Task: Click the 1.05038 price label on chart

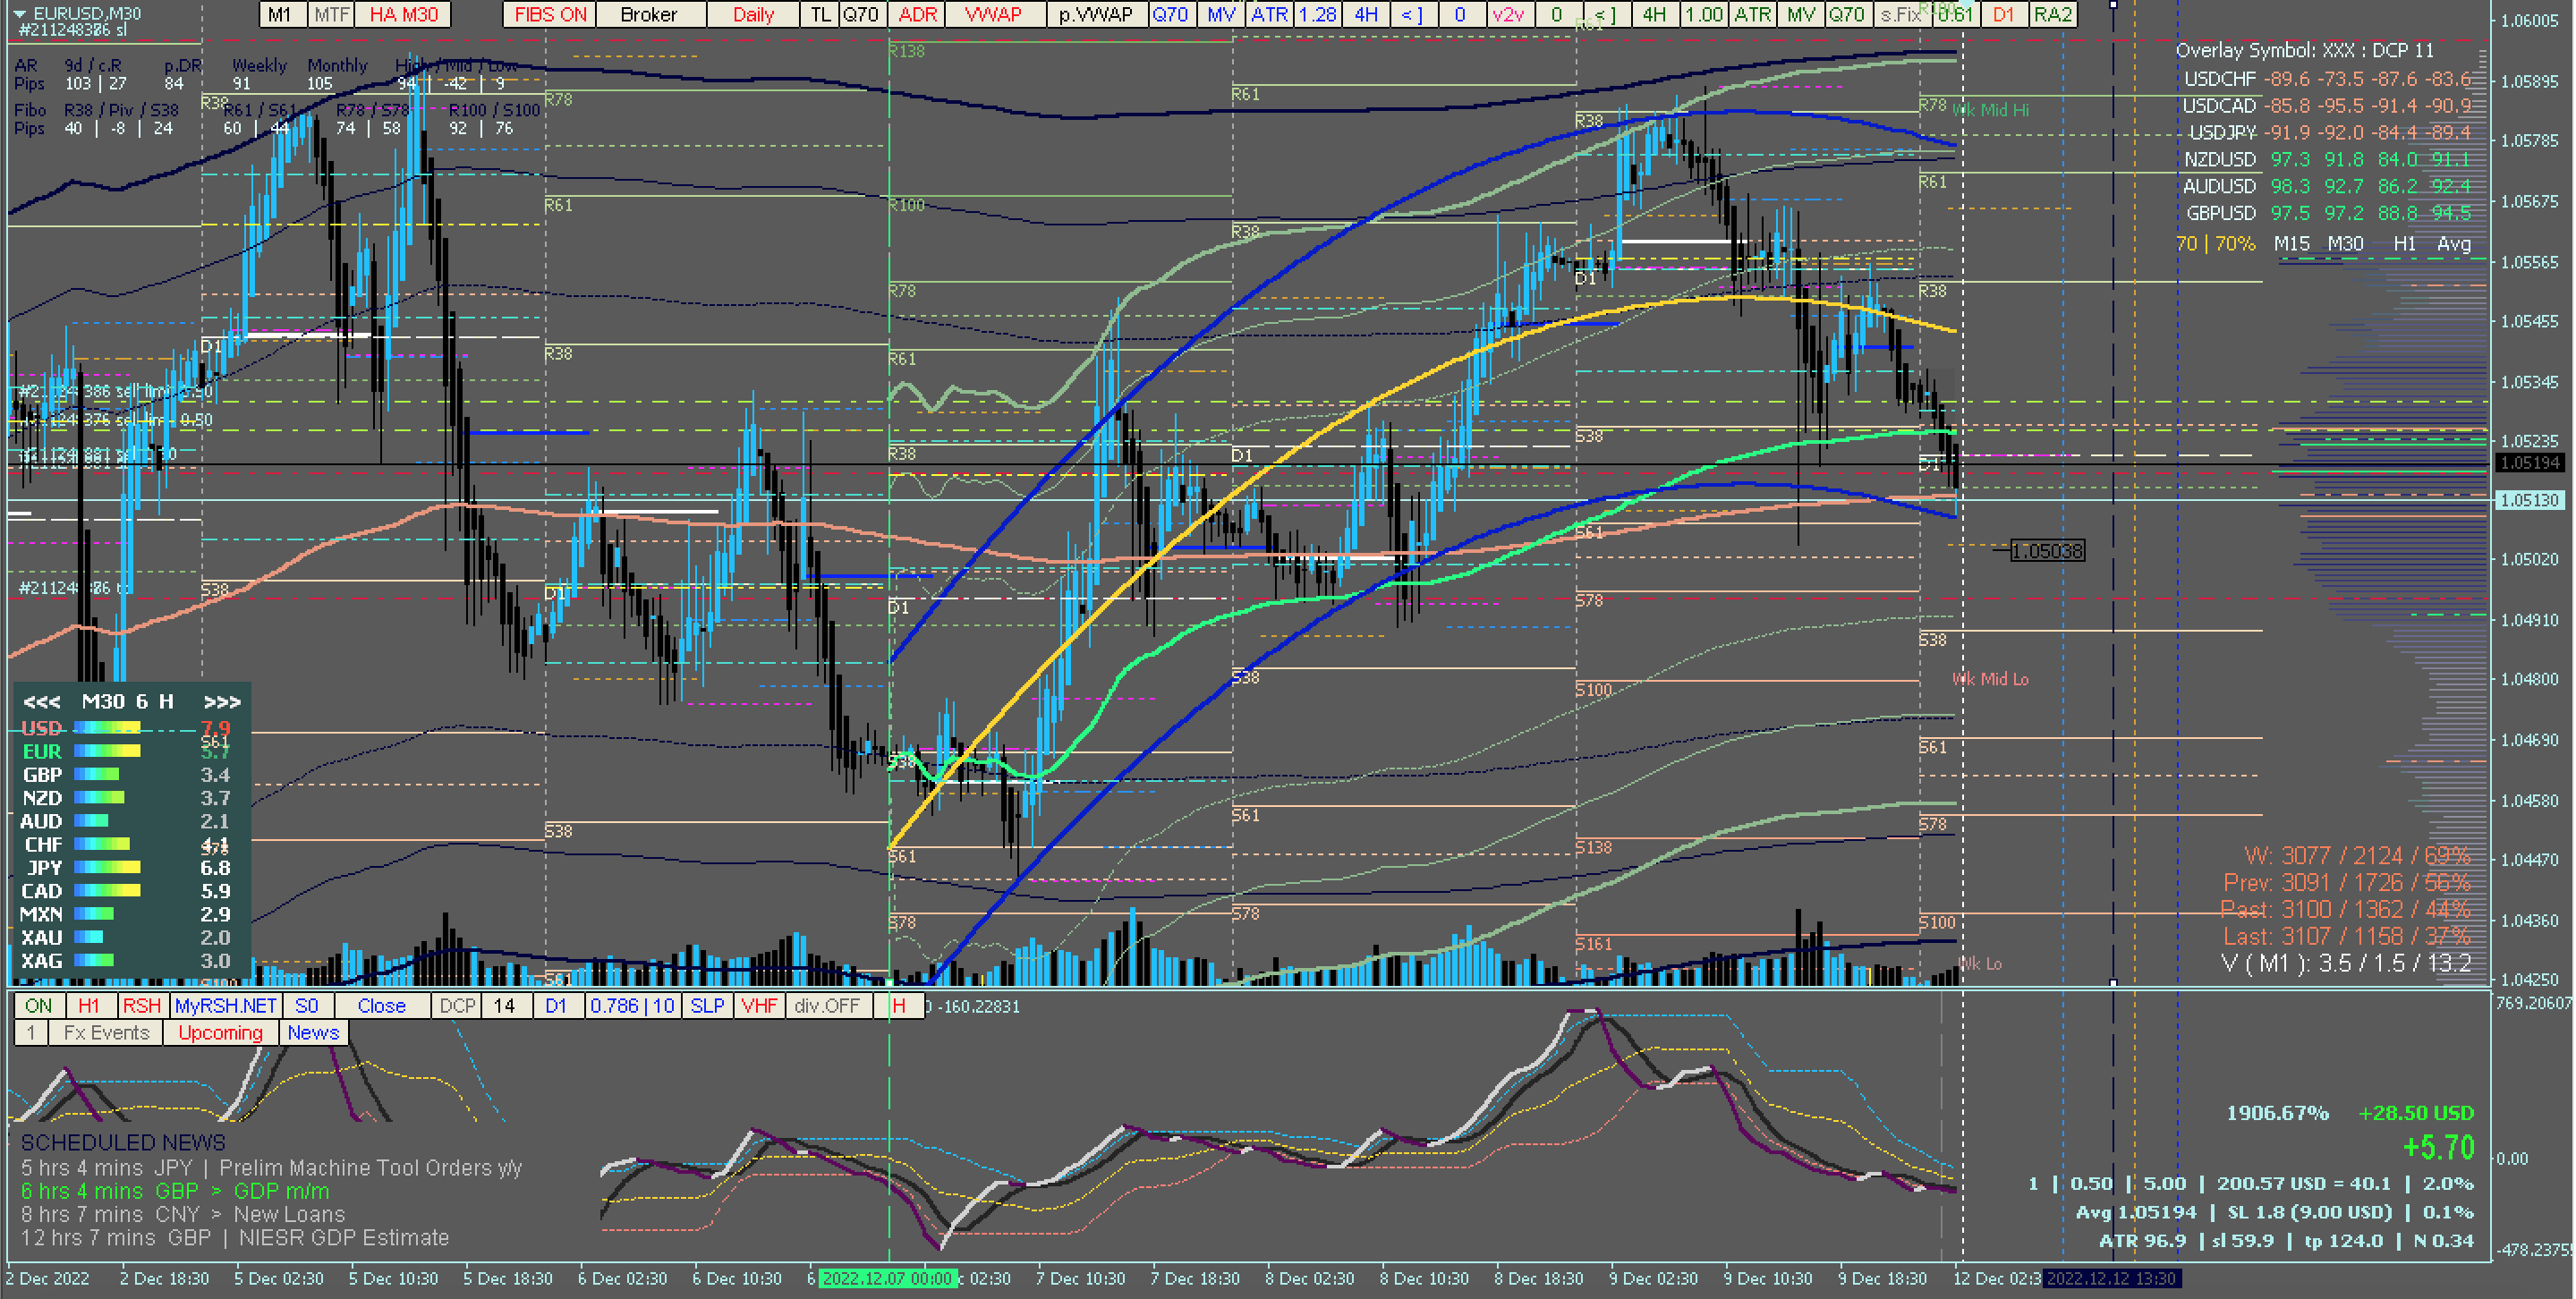Action: click(2046, 551)
